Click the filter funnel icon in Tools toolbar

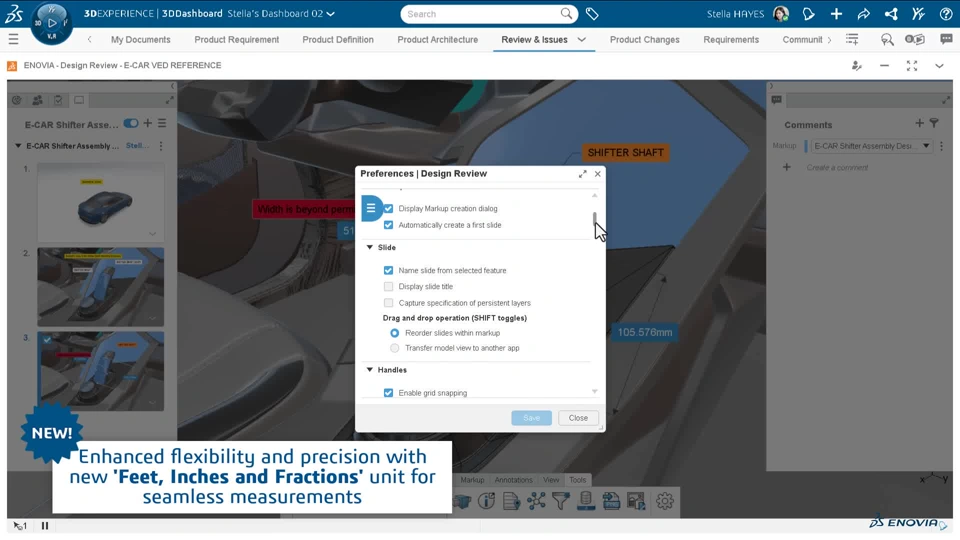coord(561,501)
